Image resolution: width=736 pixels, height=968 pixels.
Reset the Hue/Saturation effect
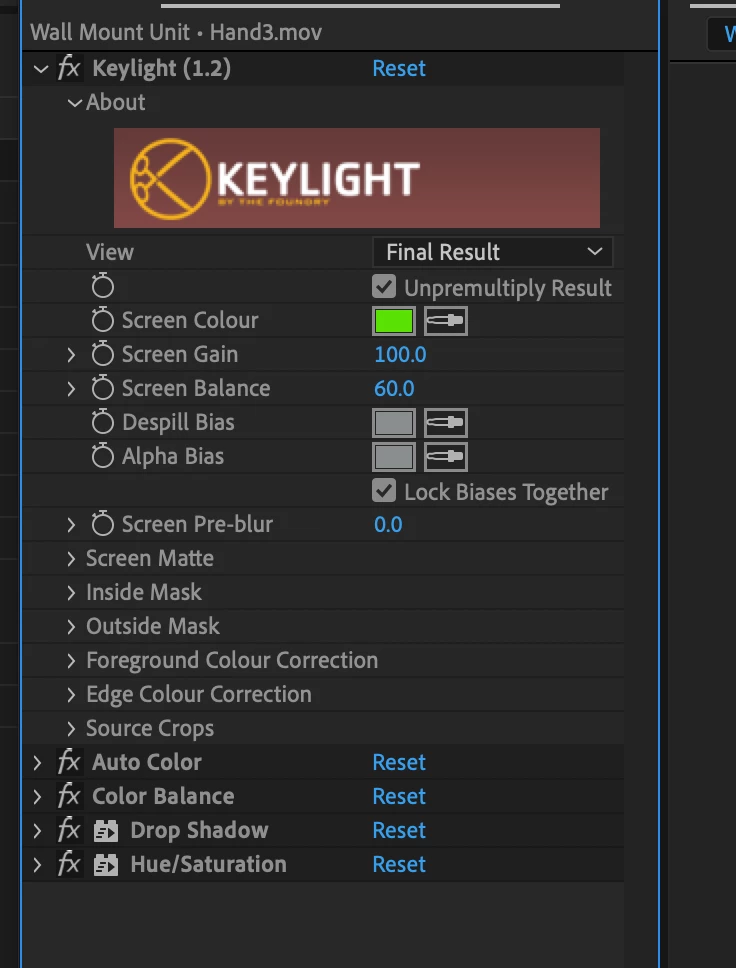399,864
